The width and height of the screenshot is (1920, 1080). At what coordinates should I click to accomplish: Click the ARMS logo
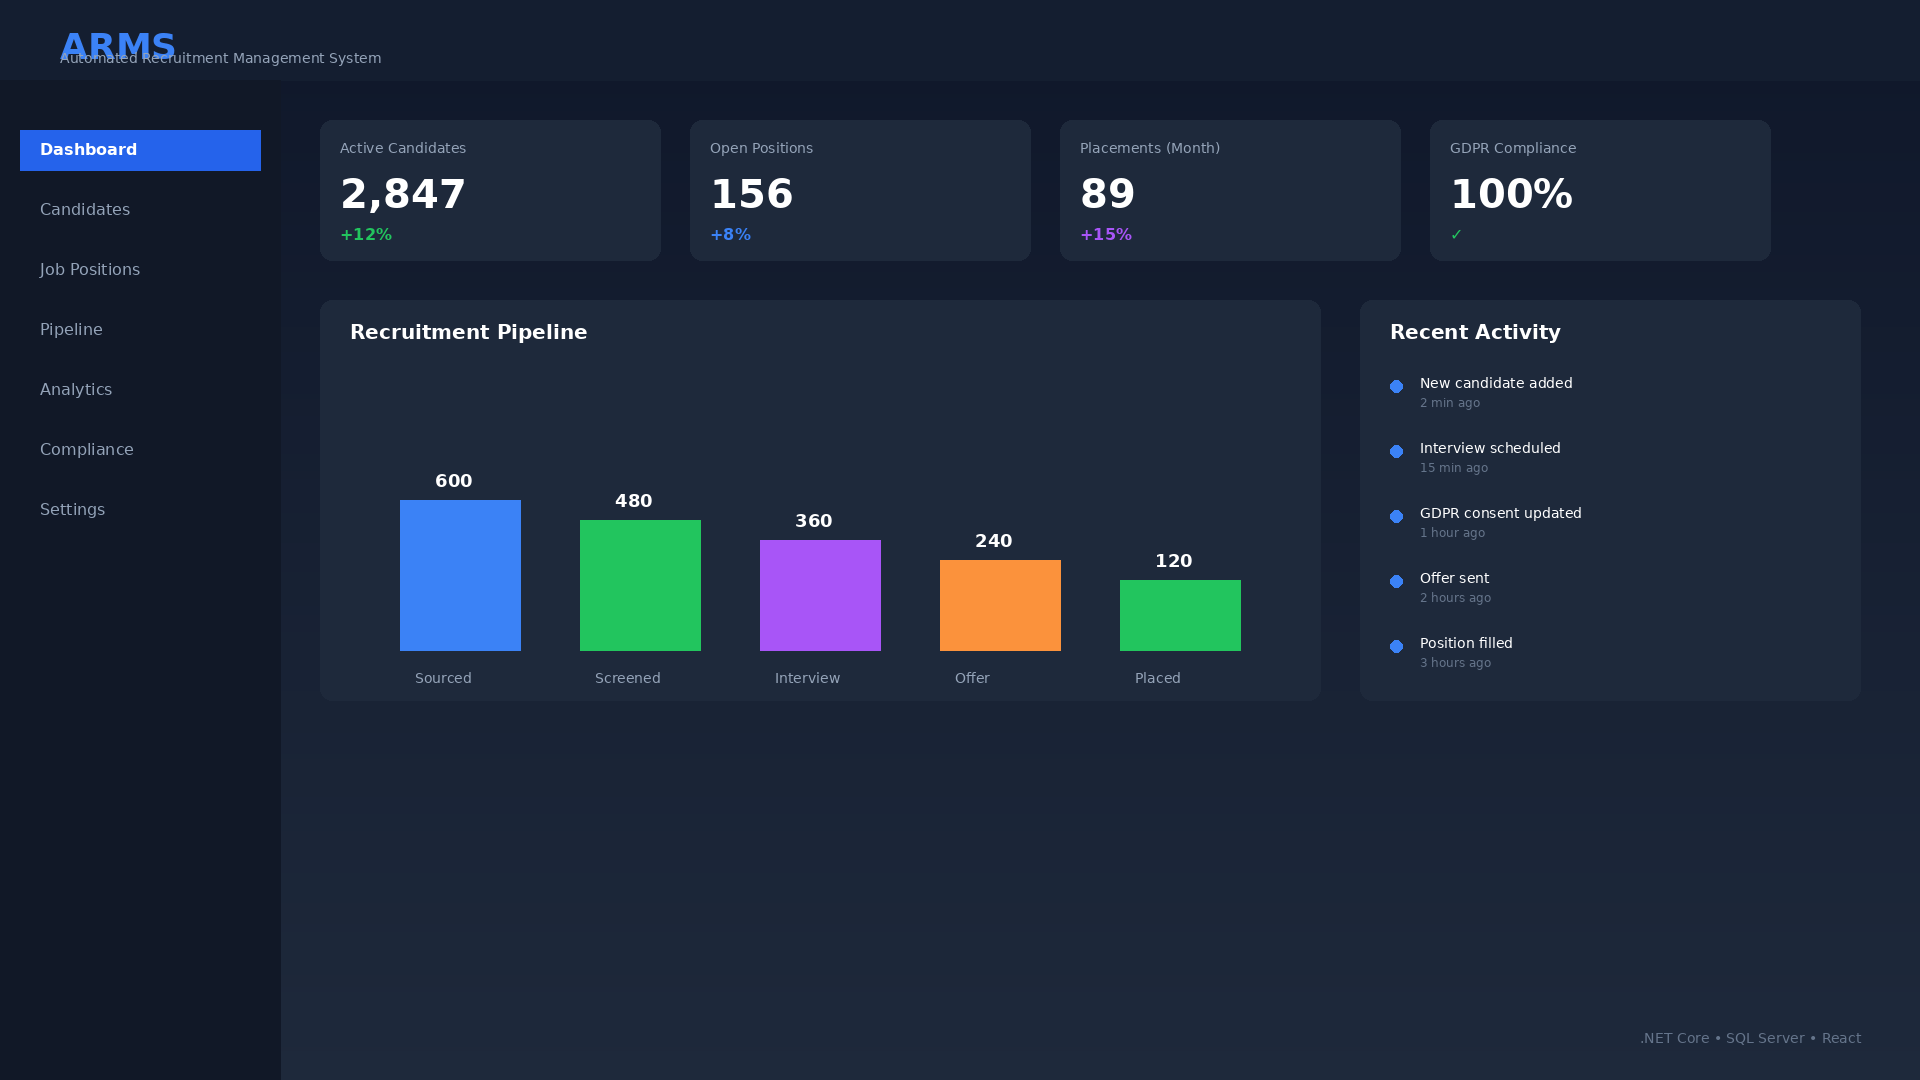click(118, 46)
